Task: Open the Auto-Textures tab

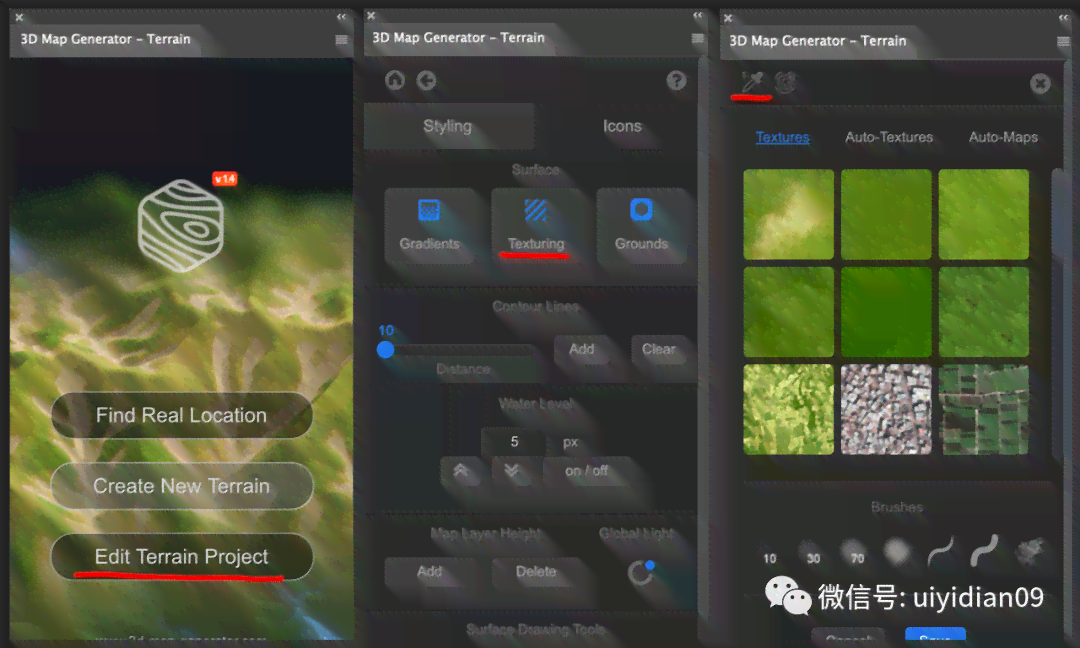Action: (889, 137)
